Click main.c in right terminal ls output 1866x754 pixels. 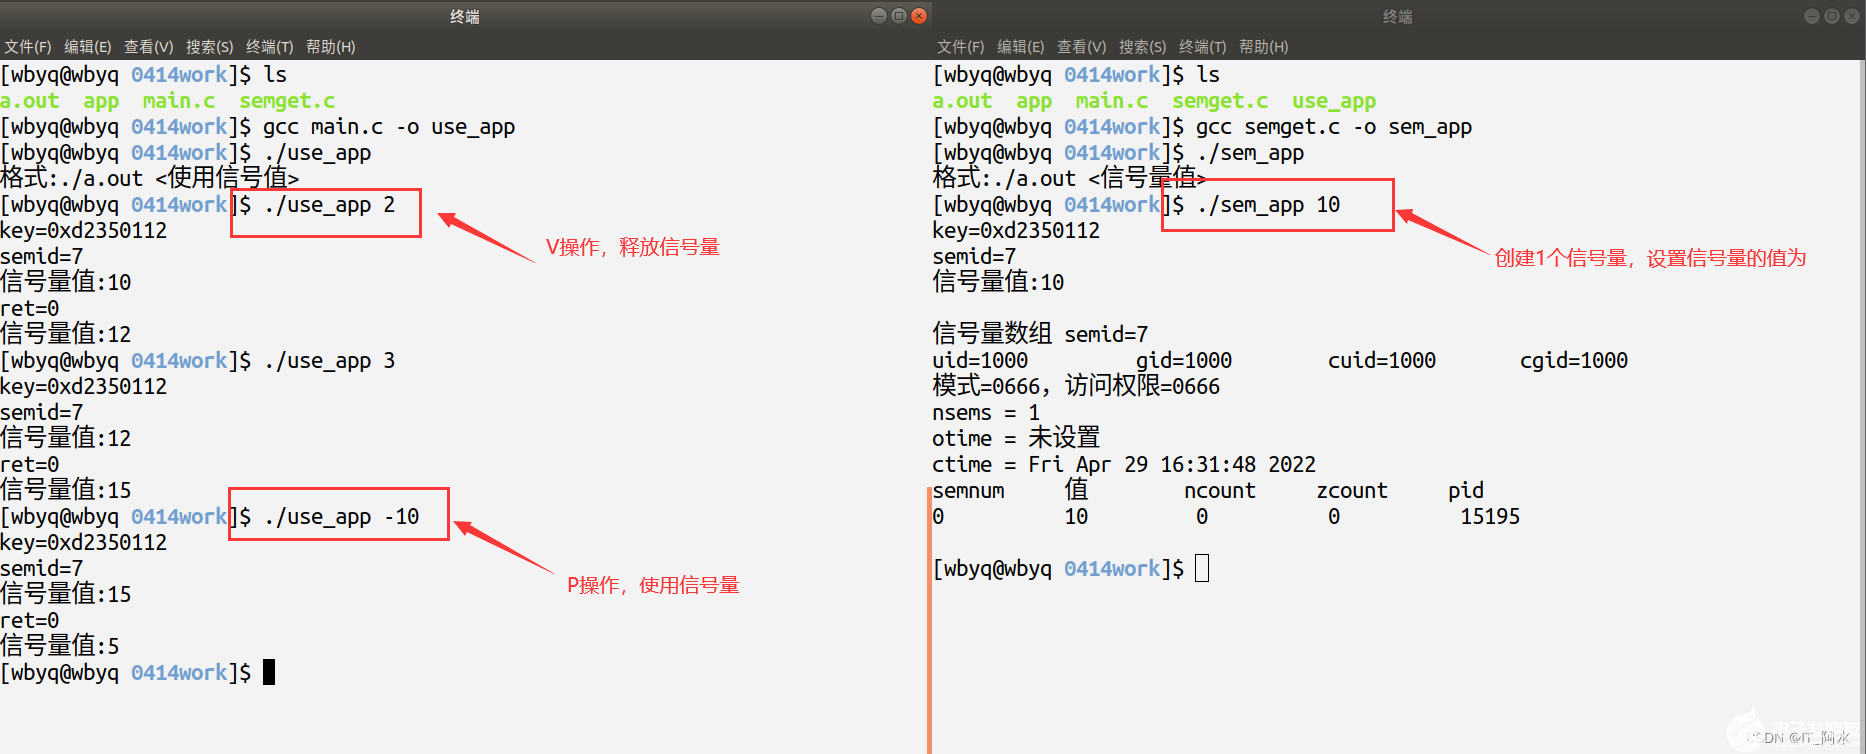point(1112,101)
